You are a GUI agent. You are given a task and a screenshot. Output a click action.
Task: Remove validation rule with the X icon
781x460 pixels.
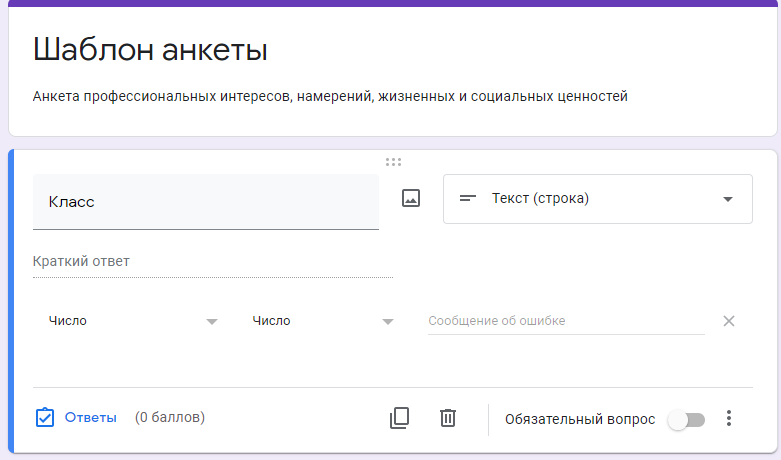point(729,321)
